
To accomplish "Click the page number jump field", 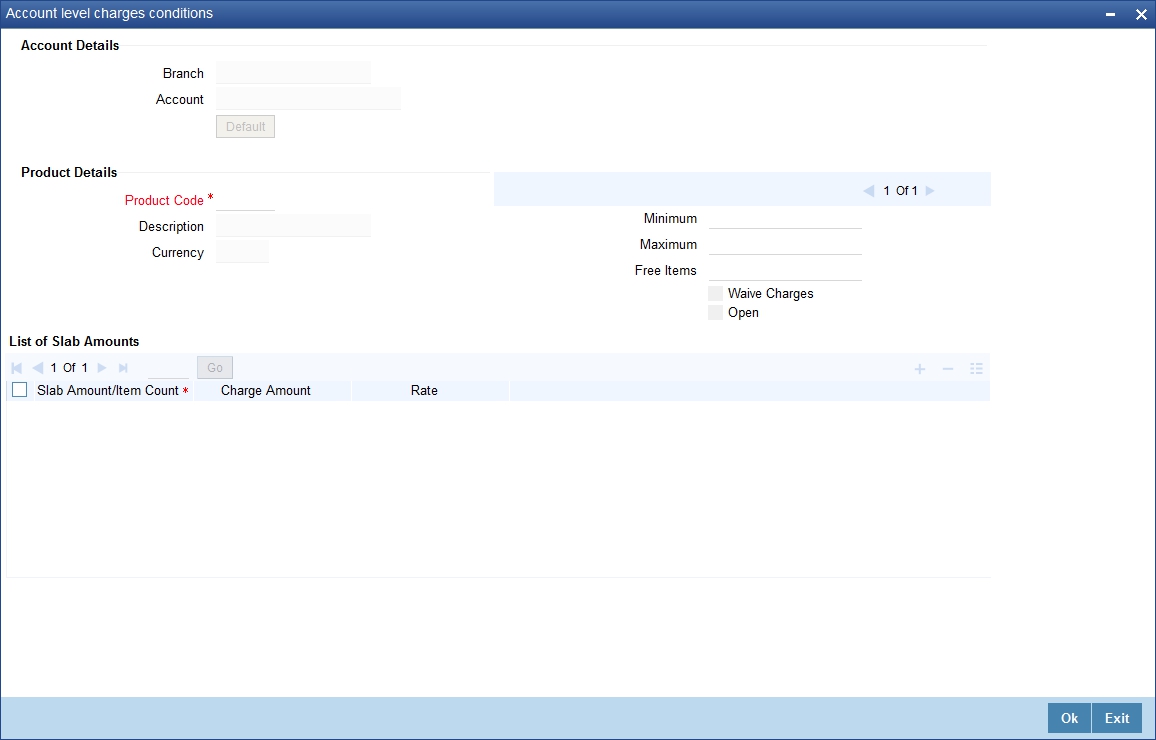I will tap(168, 368).
